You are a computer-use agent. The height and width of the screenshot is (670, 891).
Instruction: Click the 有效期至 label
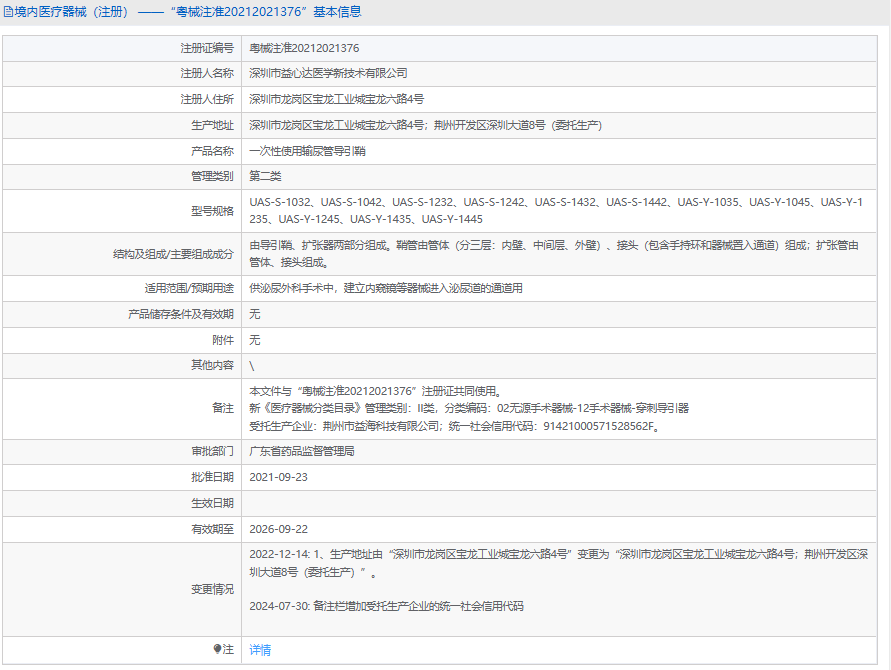tap(212, 529)
